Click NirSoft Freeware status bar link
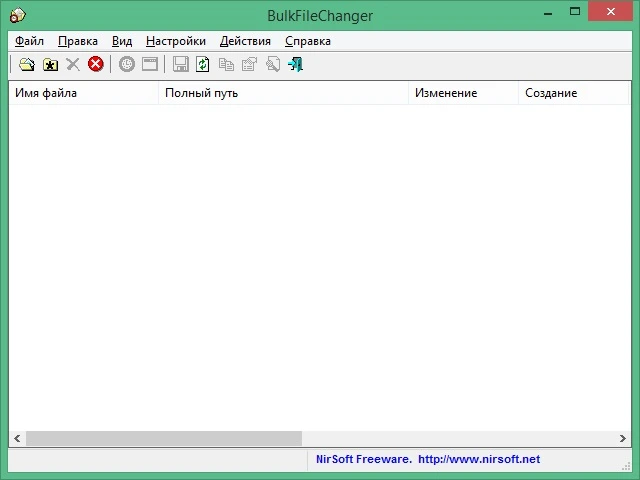This screenshot has height=480, width=640. (428, 459)
